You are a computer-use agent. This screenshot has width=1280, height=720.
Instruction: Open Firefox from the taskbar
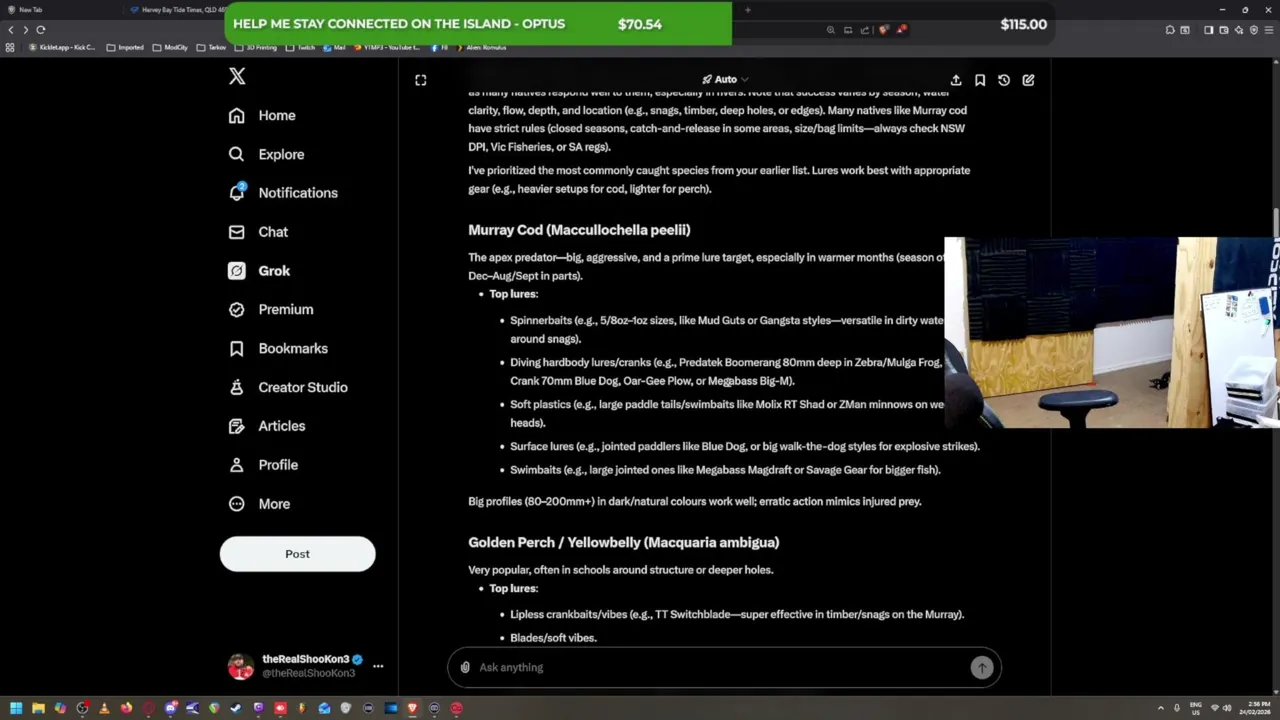click(126, 708)
